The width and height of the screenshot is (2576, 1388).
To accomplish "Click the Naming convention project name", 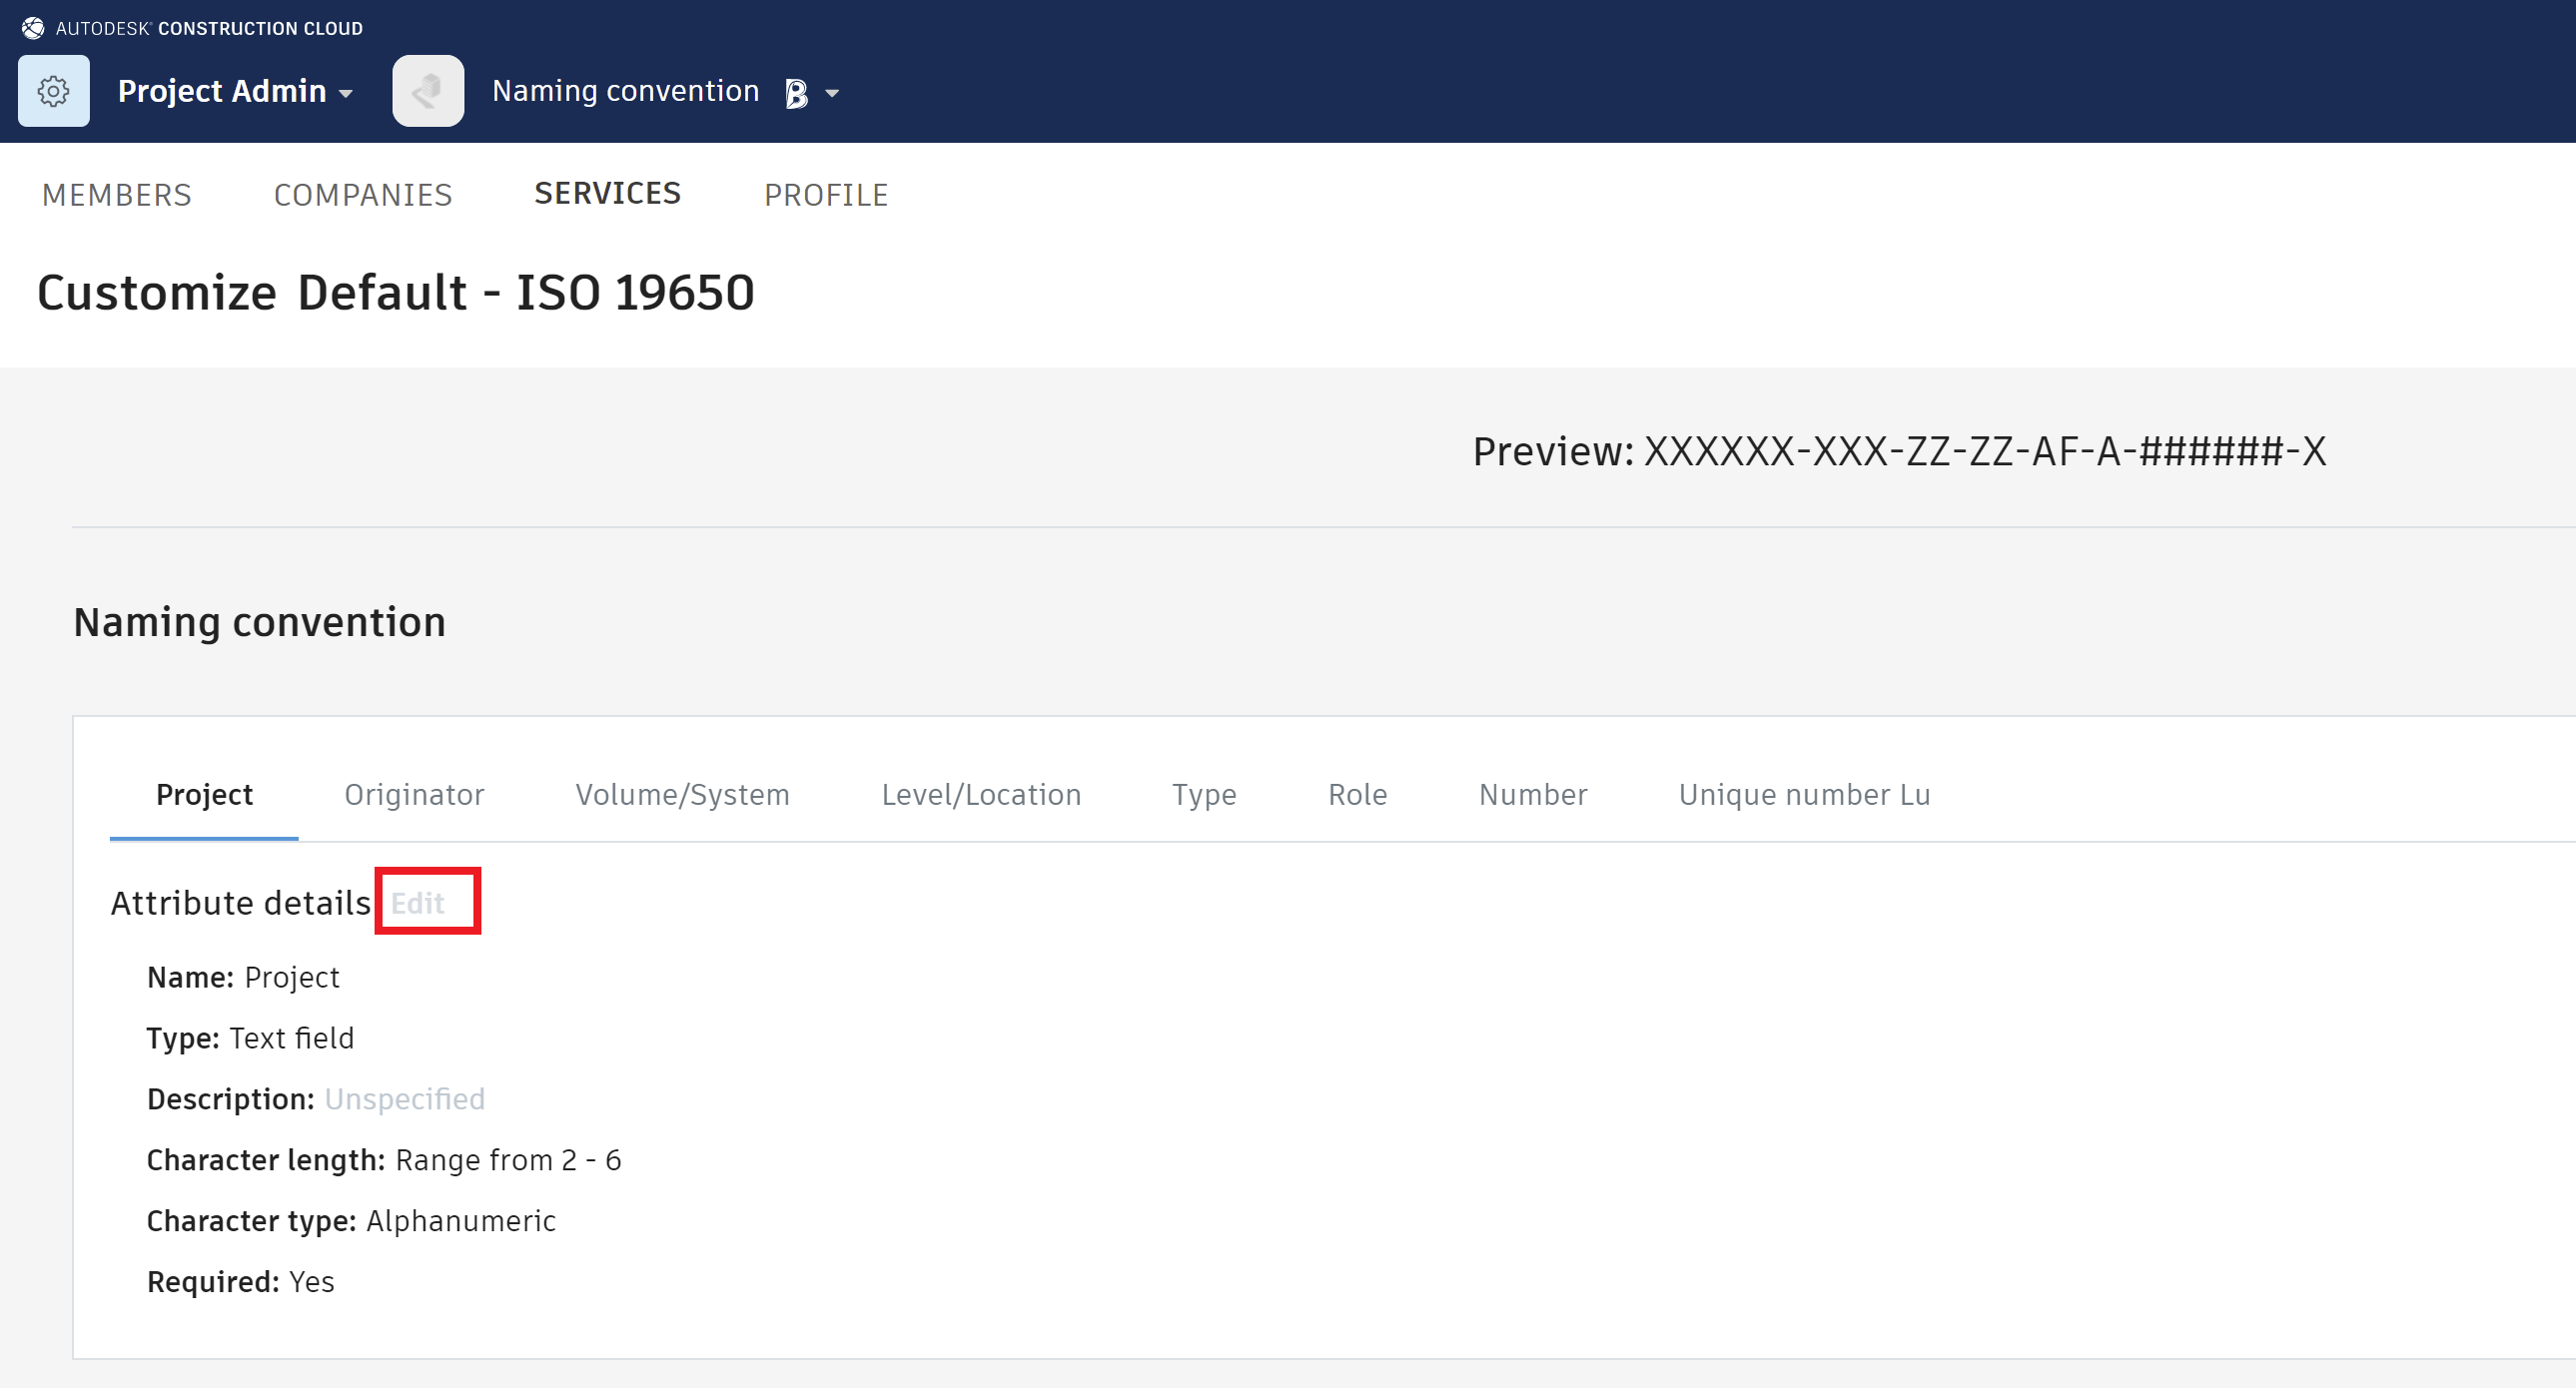I will 625,91.
